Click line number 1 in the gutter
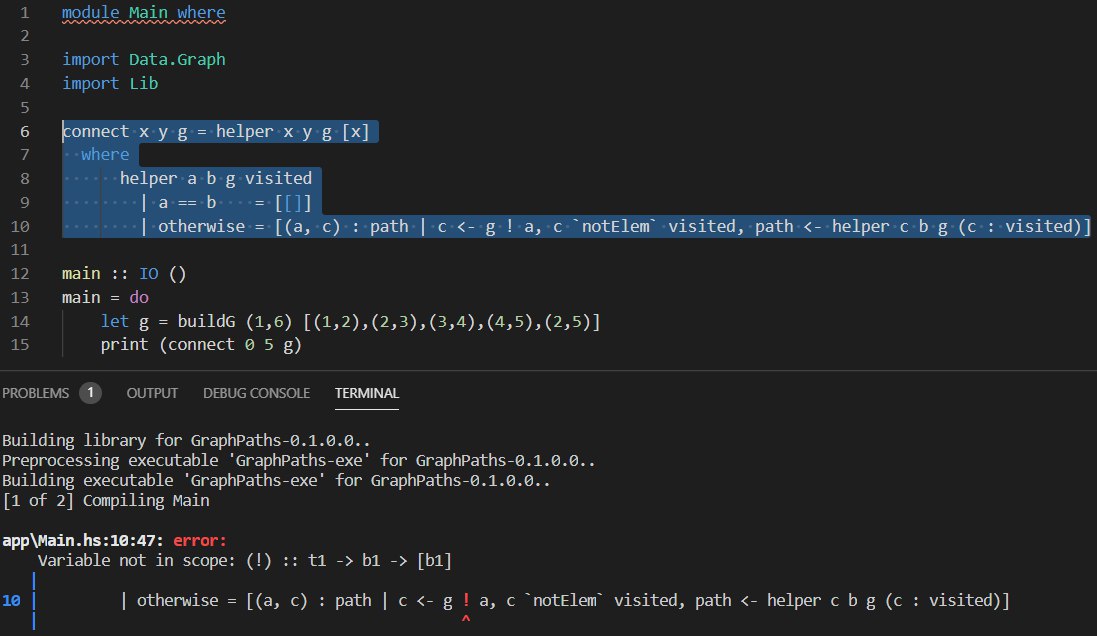The height and width of the screenshot is (636, 1097). 24,14
